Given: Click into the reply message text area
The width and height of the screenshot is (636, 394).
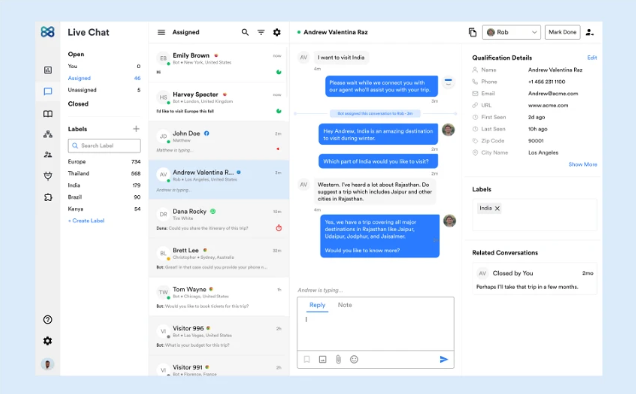Looking at the screenshot, I should click(376, 331).
